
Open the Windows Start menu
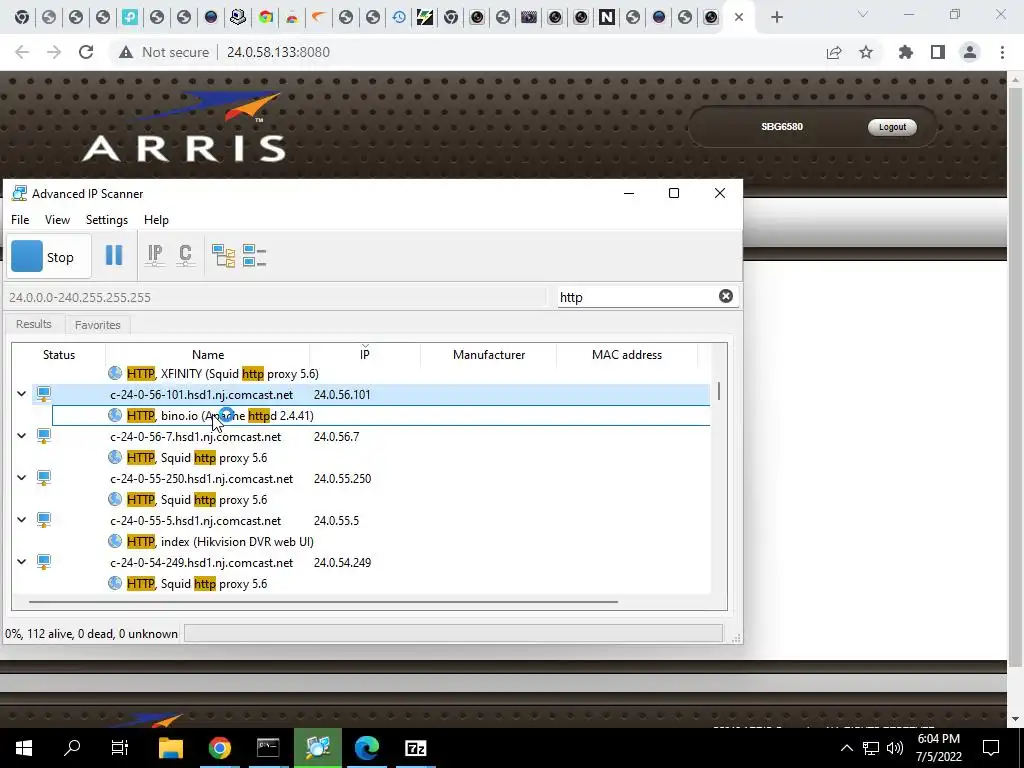tap(24, 748)
